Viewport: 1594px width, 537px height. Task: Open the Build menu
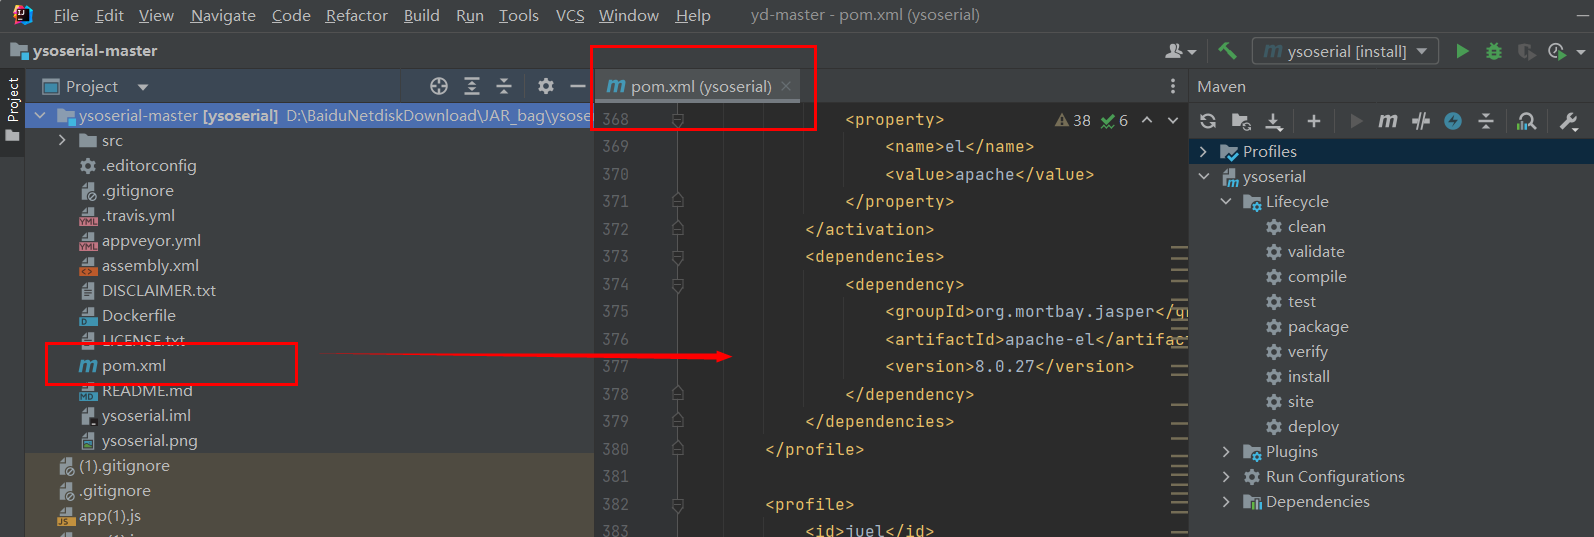[x=422, y=15]
